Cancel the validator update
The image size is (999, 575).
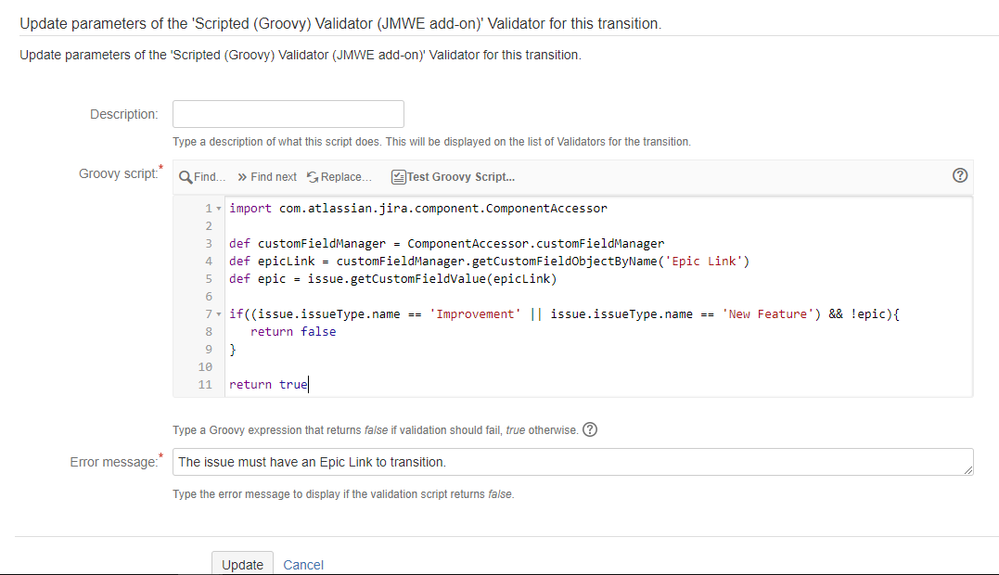point(303,565)
